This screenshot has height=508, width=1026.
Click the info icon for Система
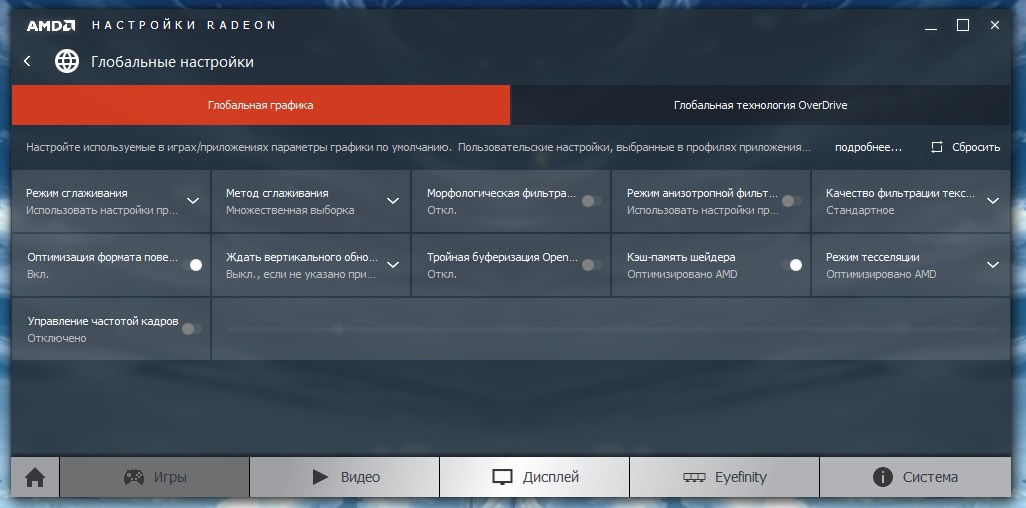[x=883, y=477]
